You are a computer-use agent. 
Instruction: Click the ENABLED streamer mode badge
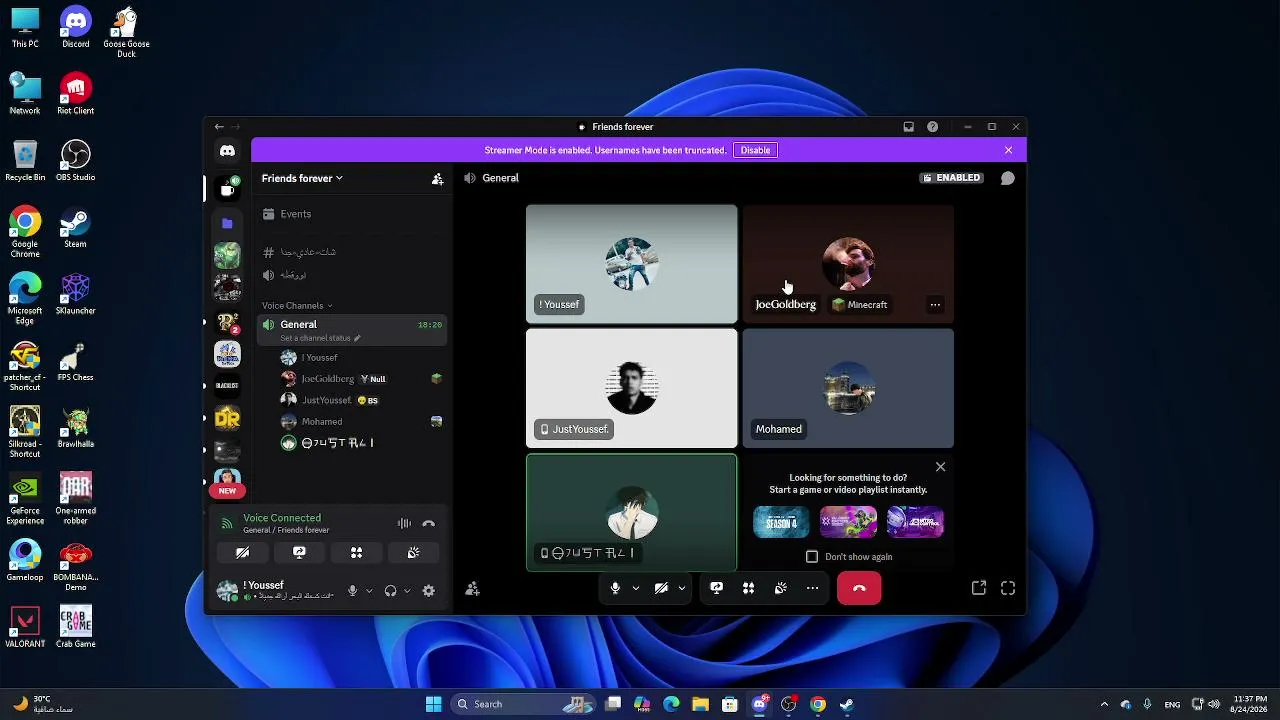pyautogui.click(x=952, y=178)
